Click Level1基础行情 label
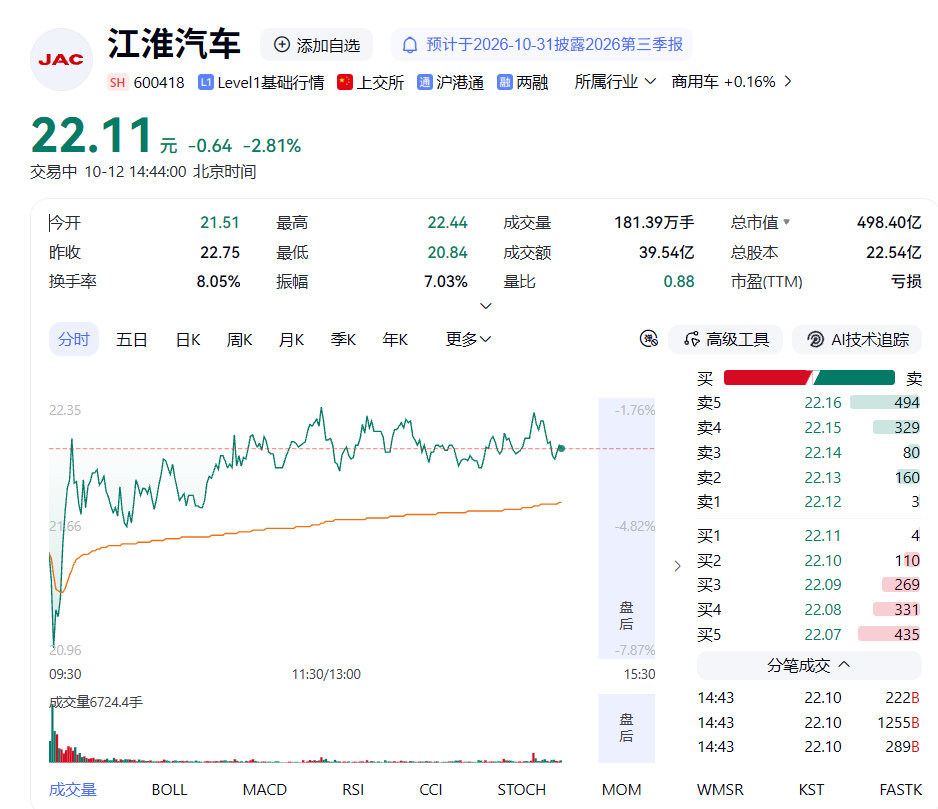Image resolution: width=938 pixels, height=809 pixels. [270, 82]
